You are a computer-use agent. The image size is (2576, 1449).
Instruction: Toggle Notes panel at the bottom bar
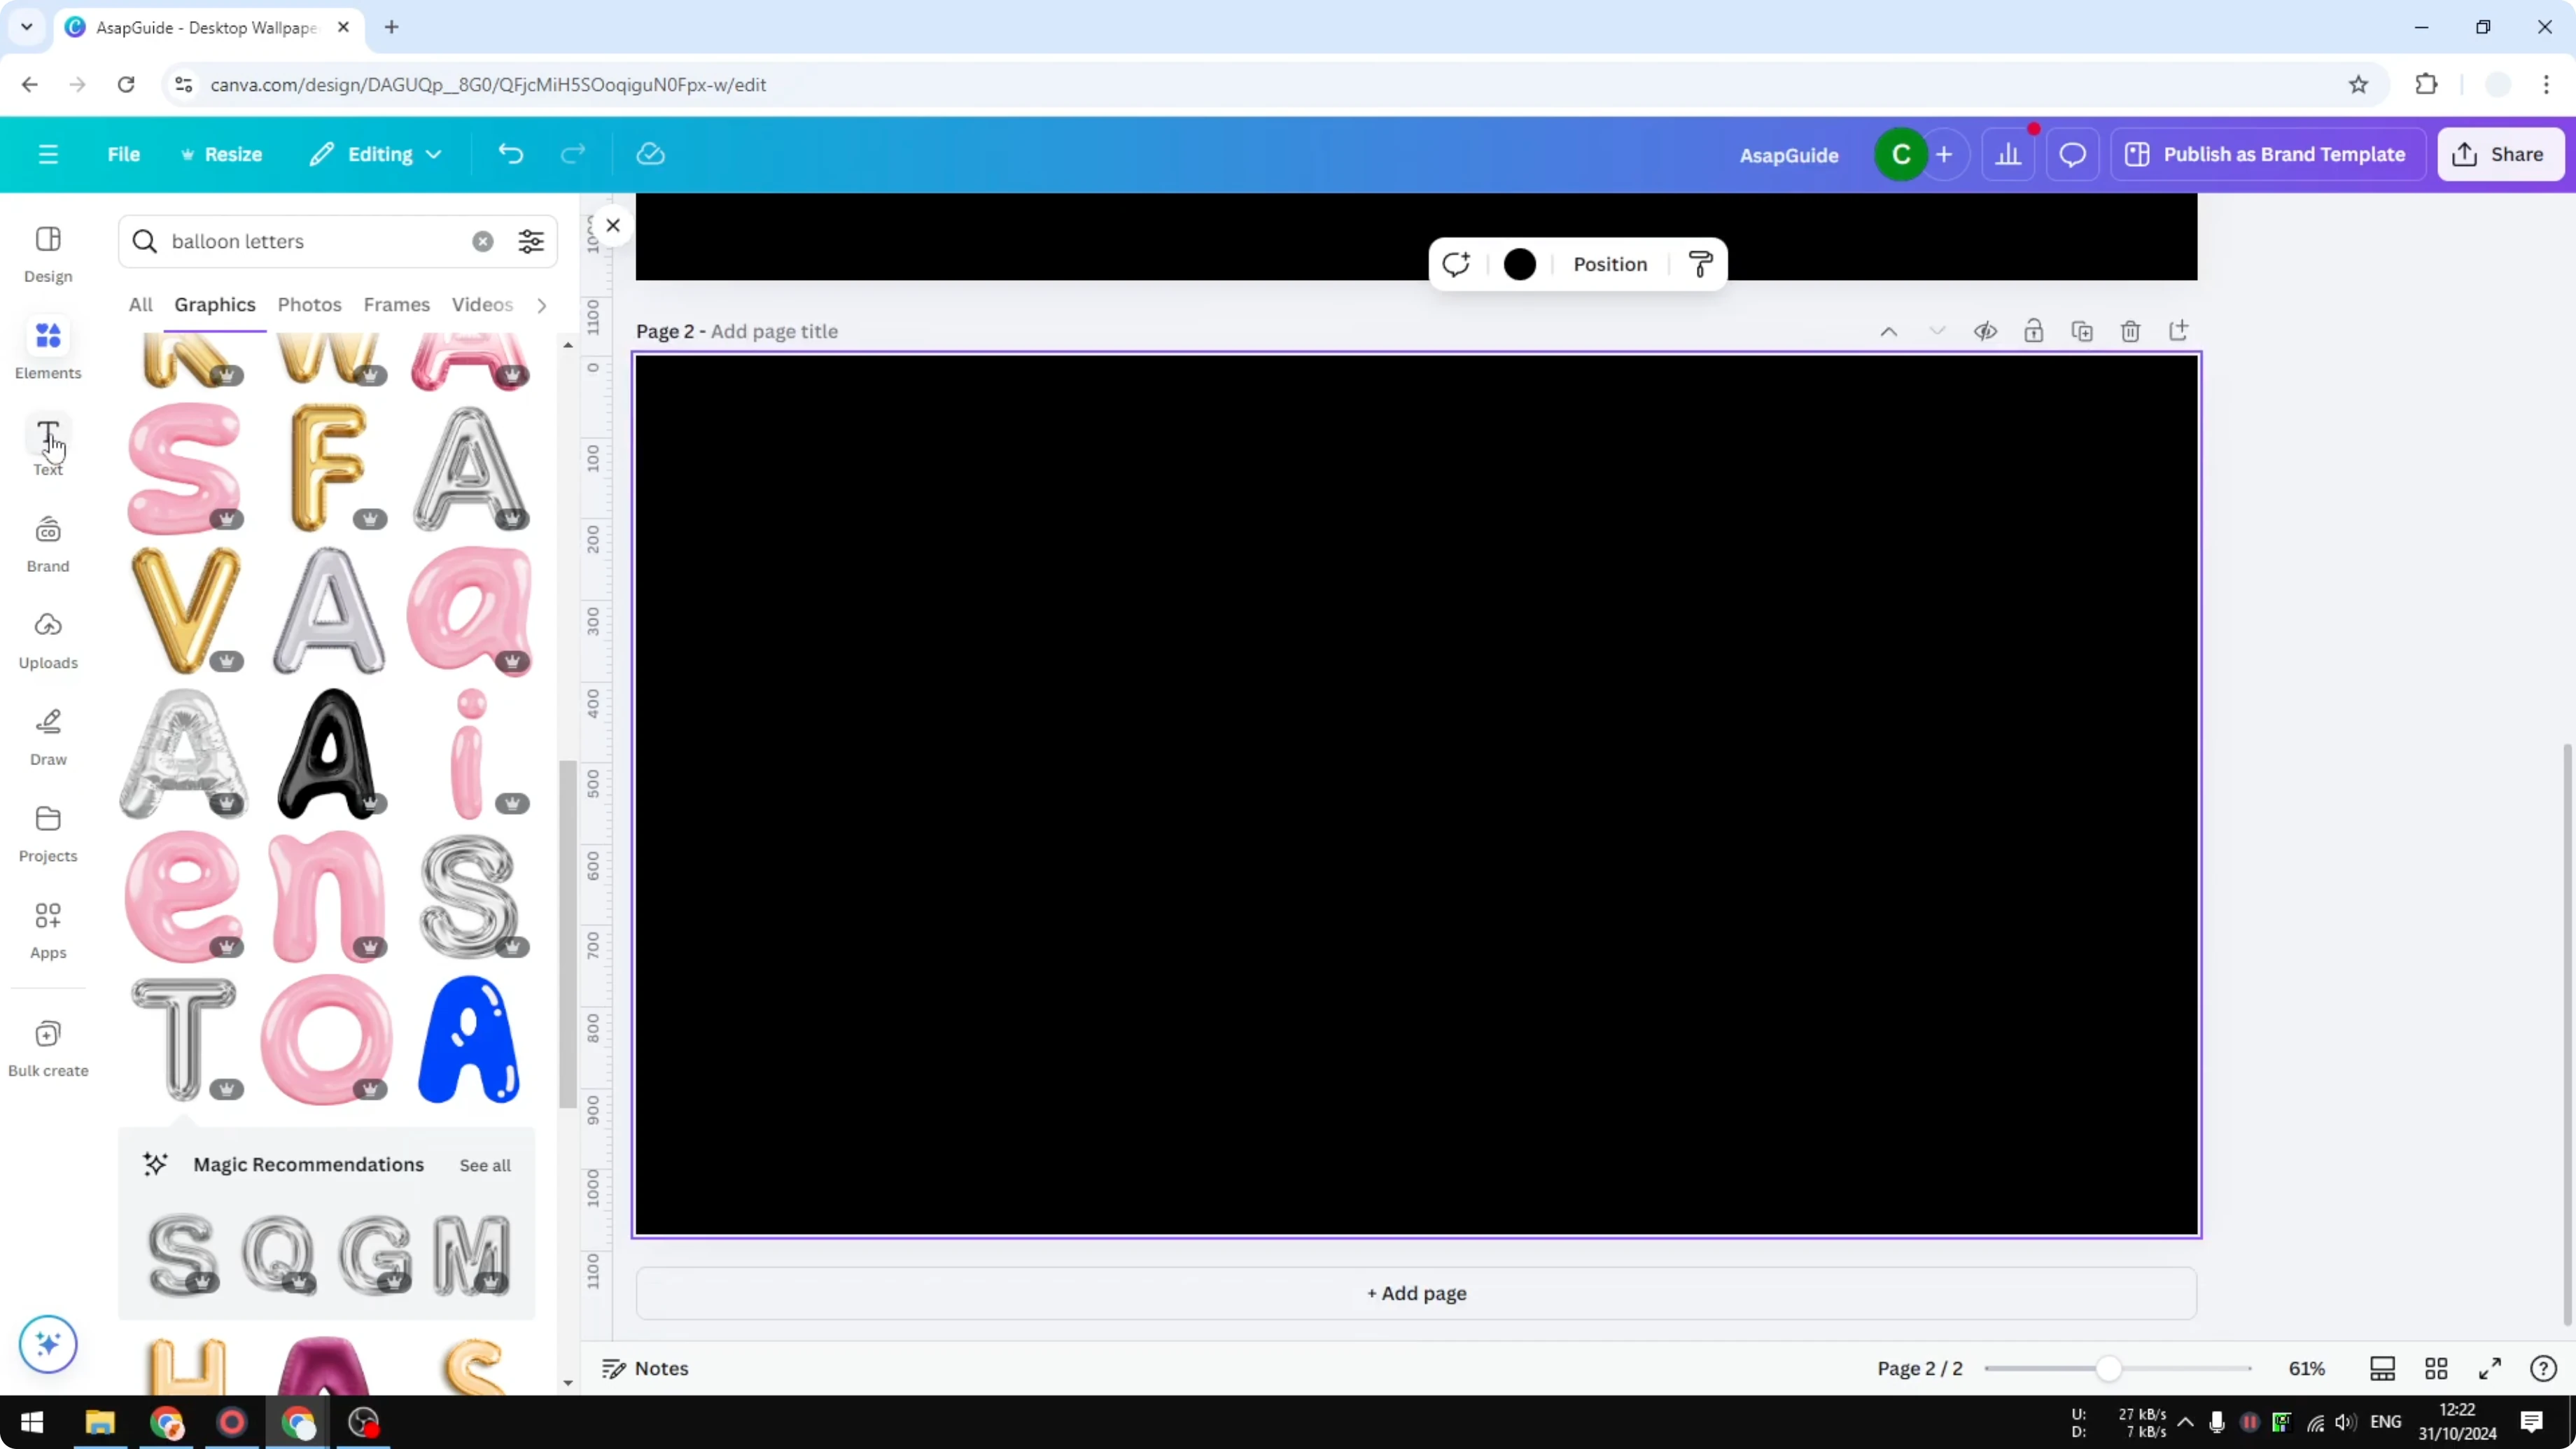click(x=643, y=1368)
